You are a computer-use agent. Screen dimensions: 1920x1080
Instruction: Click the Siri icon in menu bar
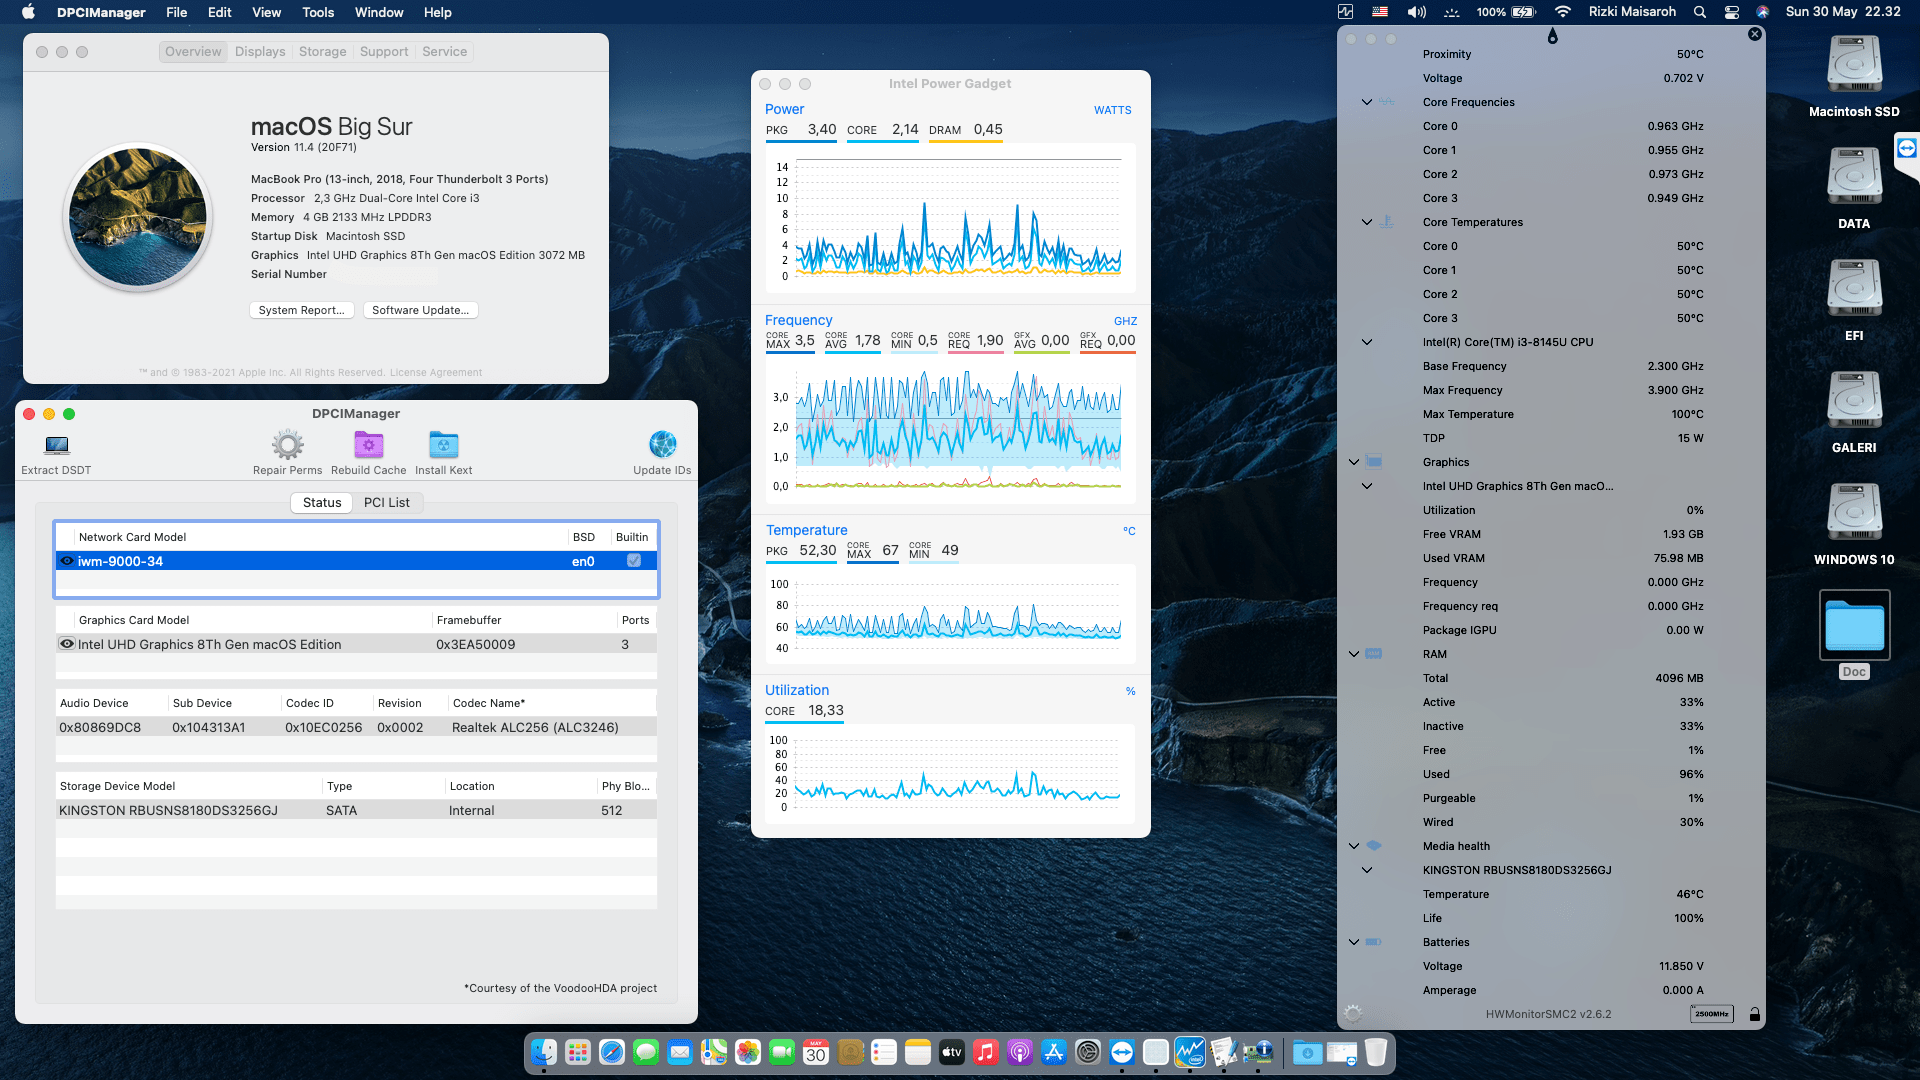pos(1762,12)
